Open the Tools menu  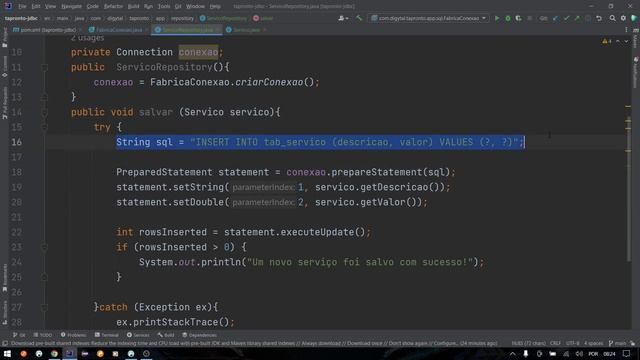pyautogui.click(x=164, y=7)
